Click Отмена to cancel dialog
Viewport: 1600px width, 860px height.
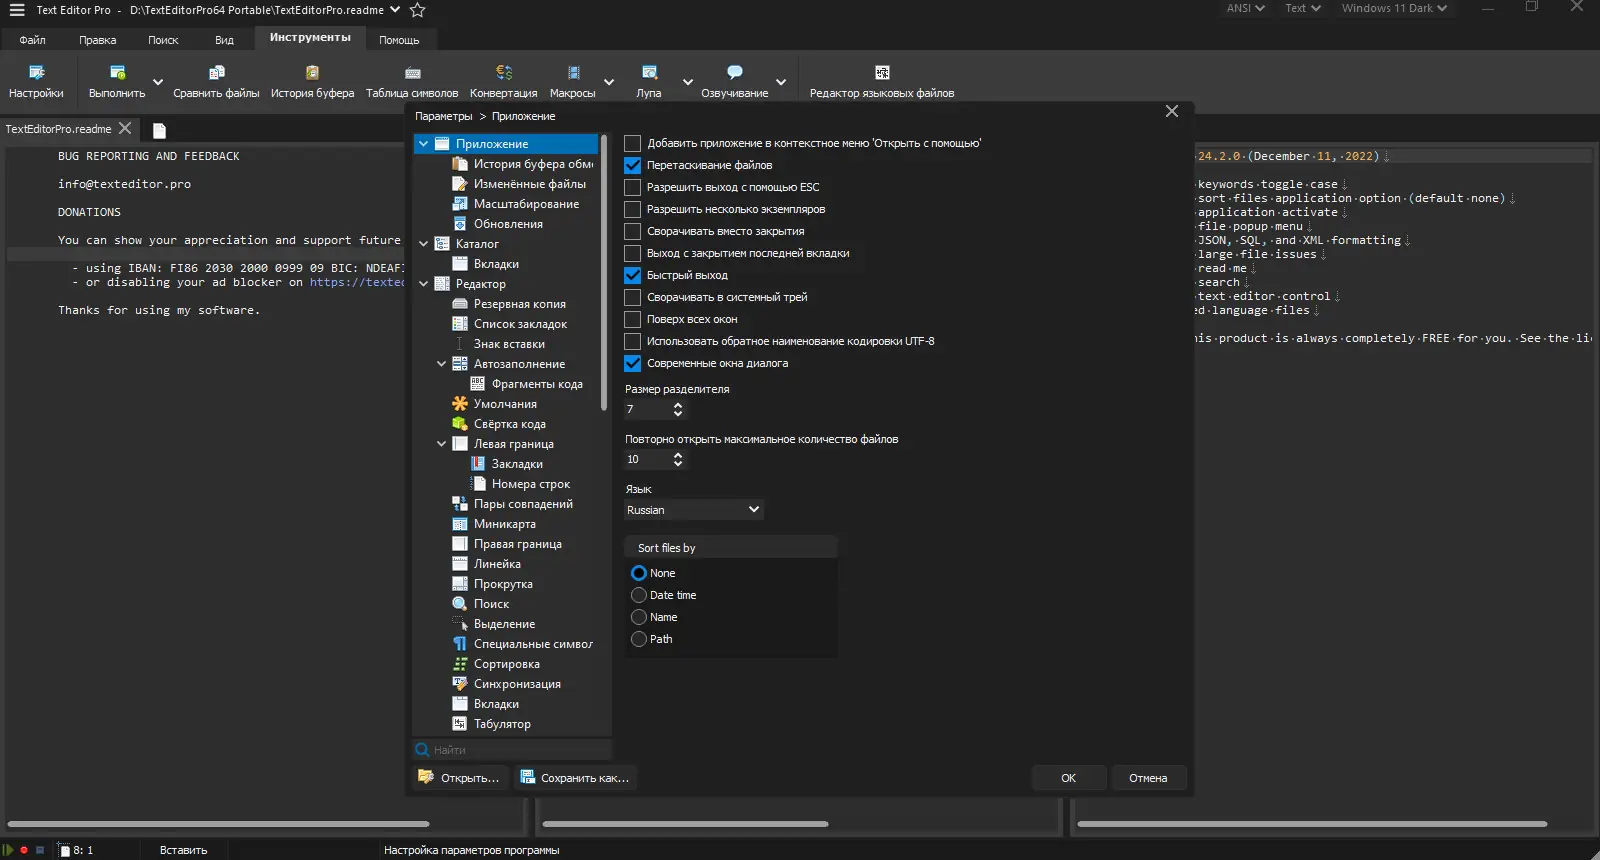pos(1148,778)
